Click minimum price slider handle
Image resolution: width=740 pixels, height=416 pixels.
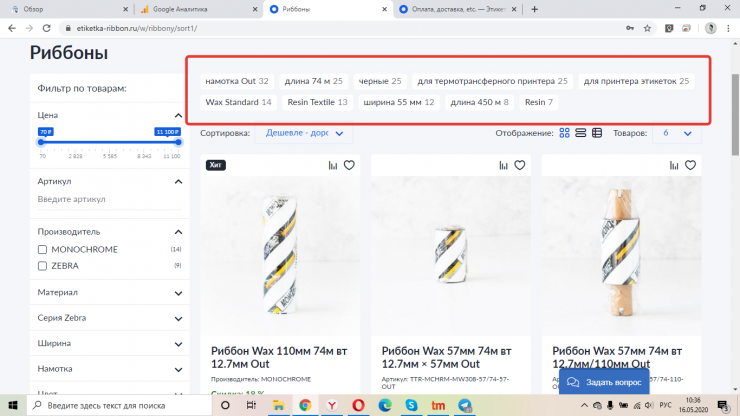[41, 142]
